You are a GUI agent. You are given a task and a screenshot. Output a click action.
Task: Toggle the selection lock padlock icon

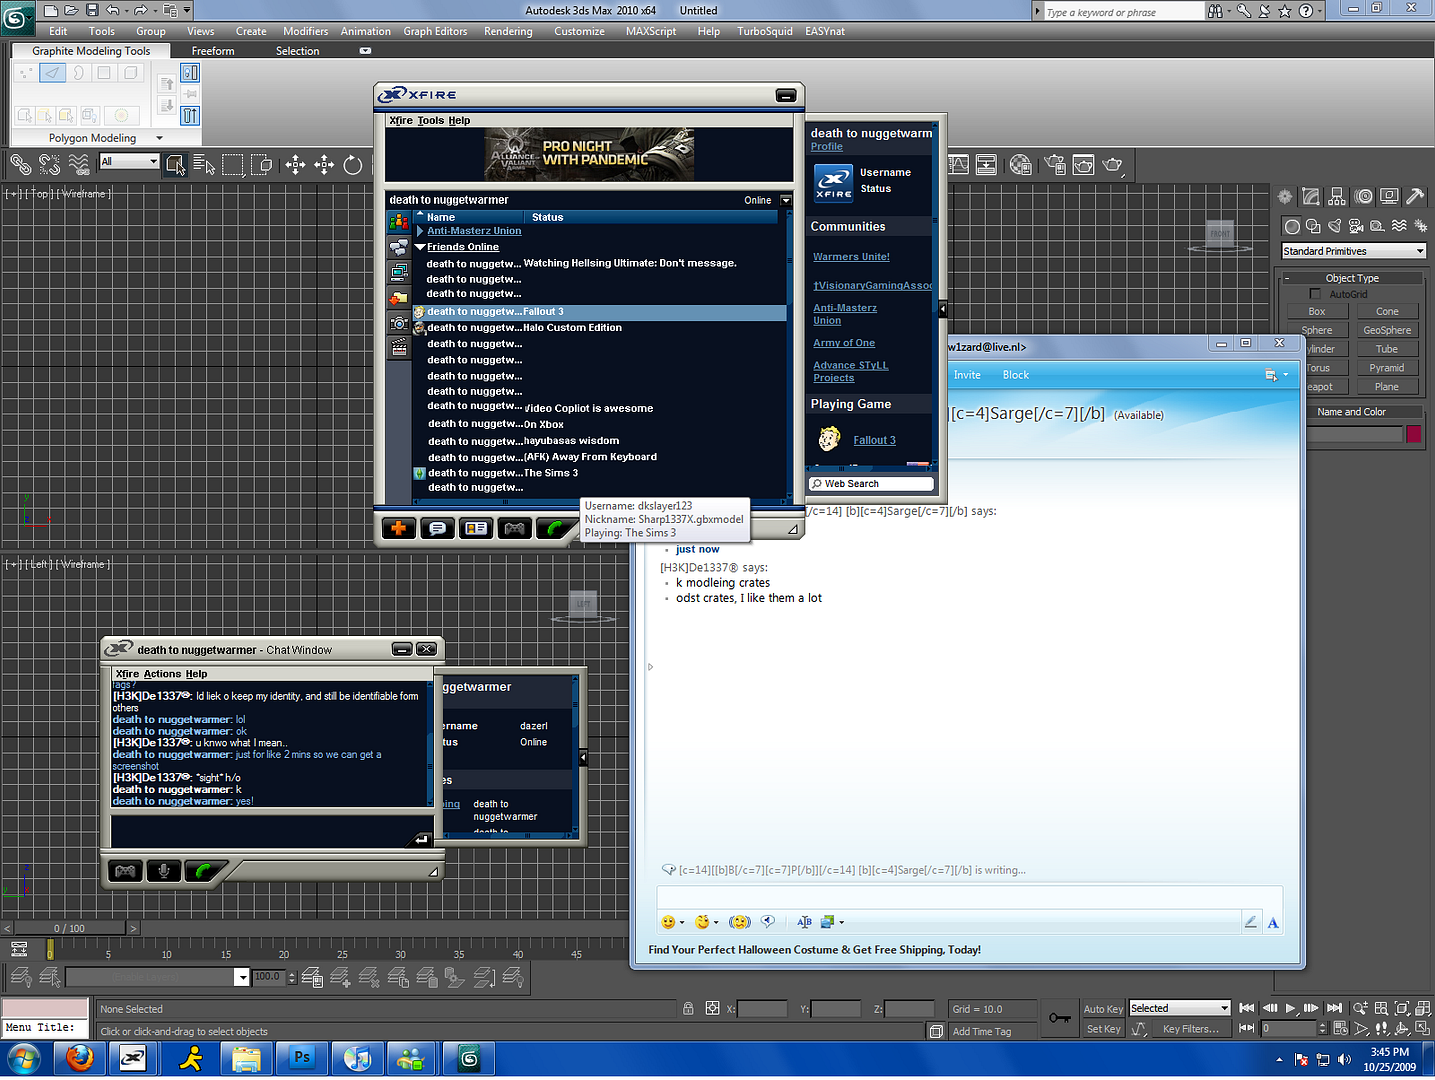(688, 1009)
